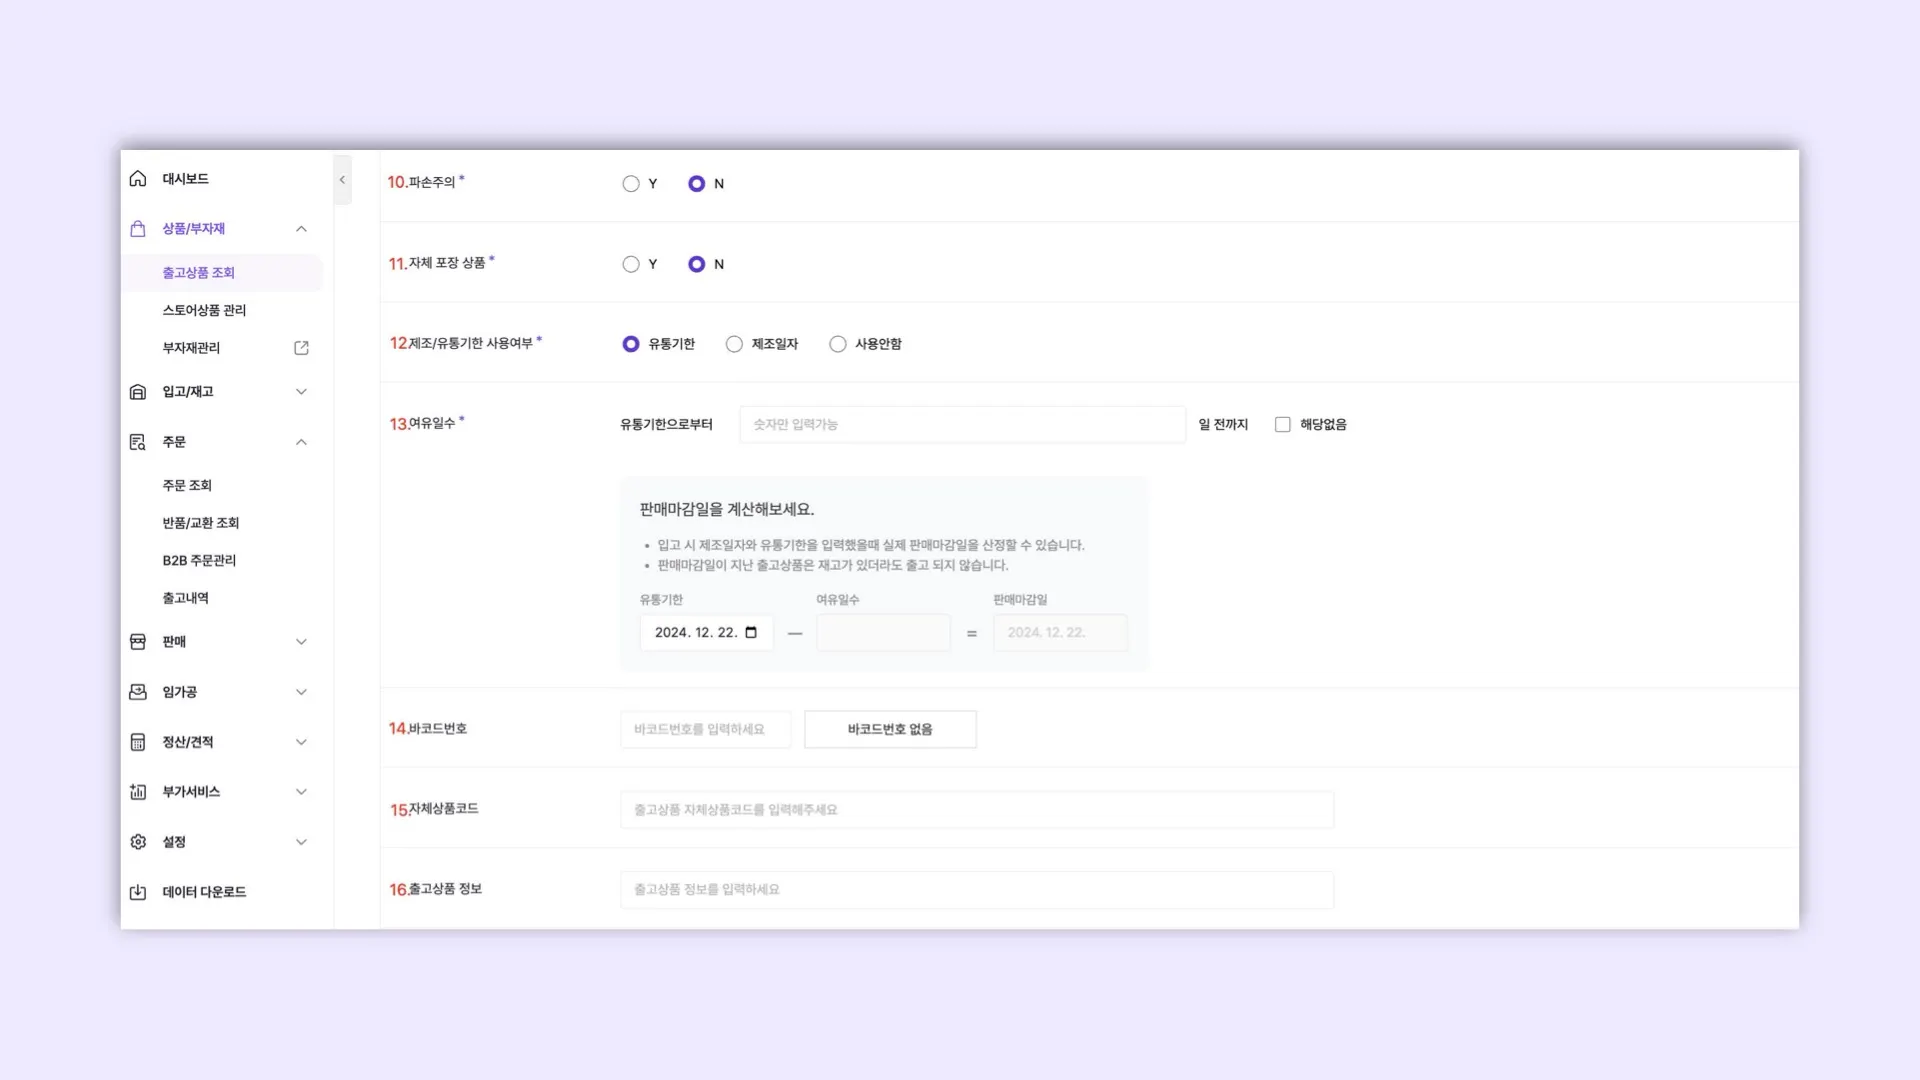
Task: Select Y for 파손주의
Action: pyautogui.click(x=631, y=184)
